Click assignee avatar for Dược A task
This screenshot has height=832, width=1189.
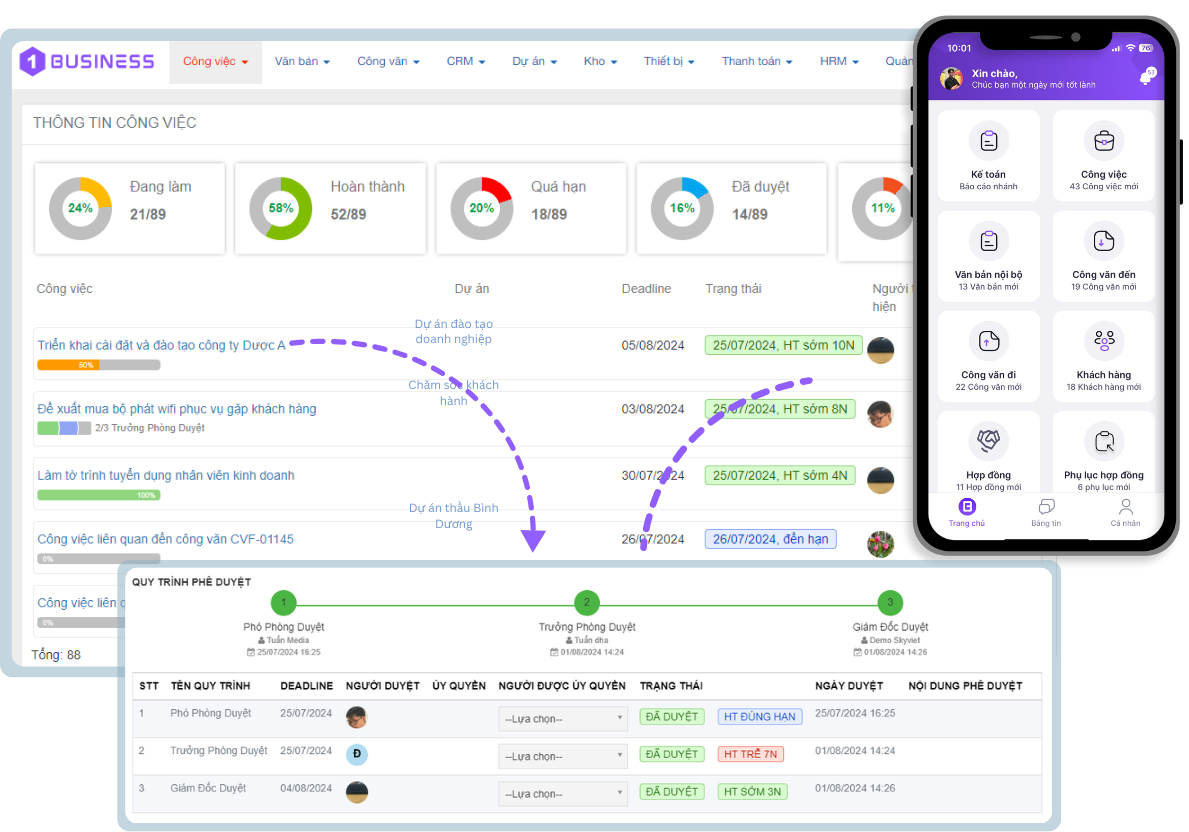[x=880, y=350]
